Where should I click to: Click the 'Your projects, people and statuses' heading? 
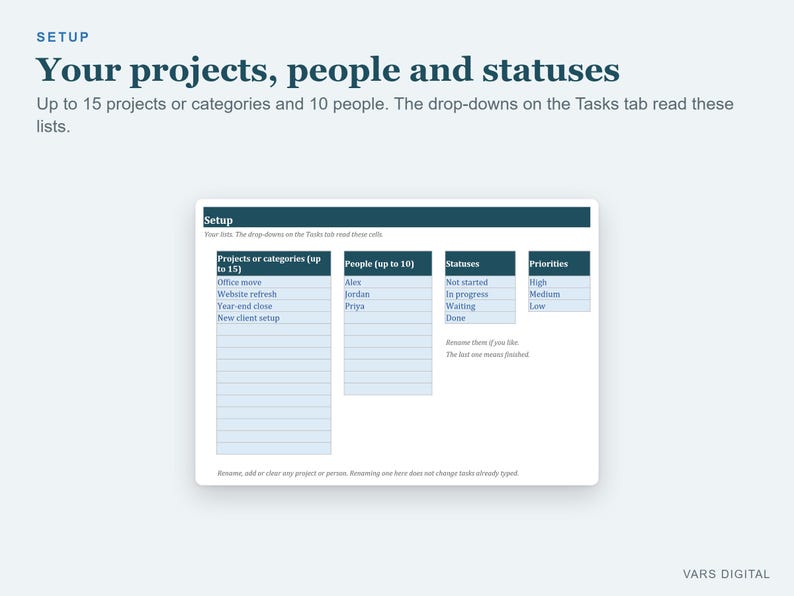pyautogui.click(x=328, y=70)
